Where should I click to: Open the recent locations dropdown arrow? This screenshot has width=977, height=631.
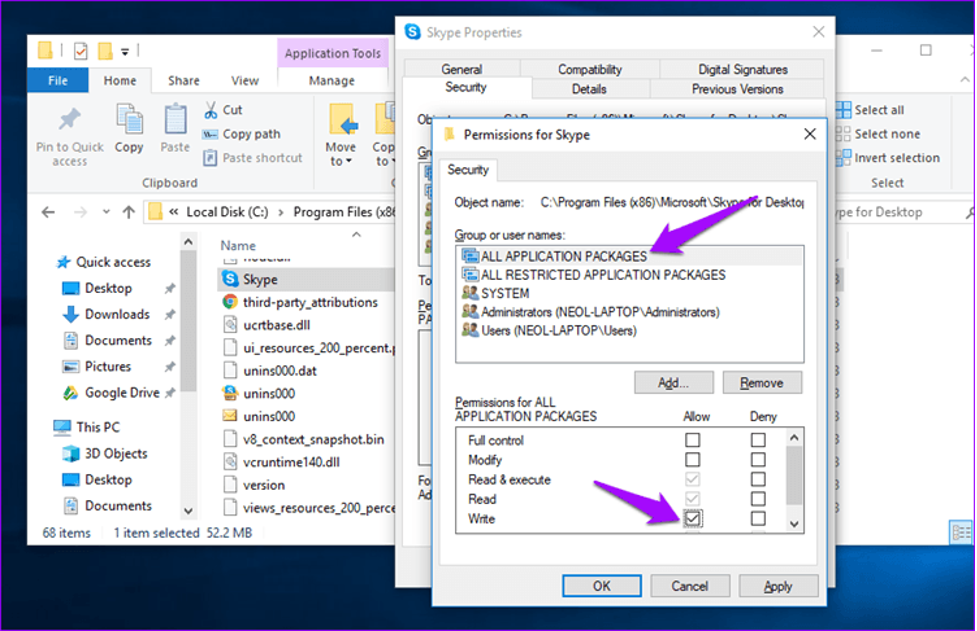106,212
